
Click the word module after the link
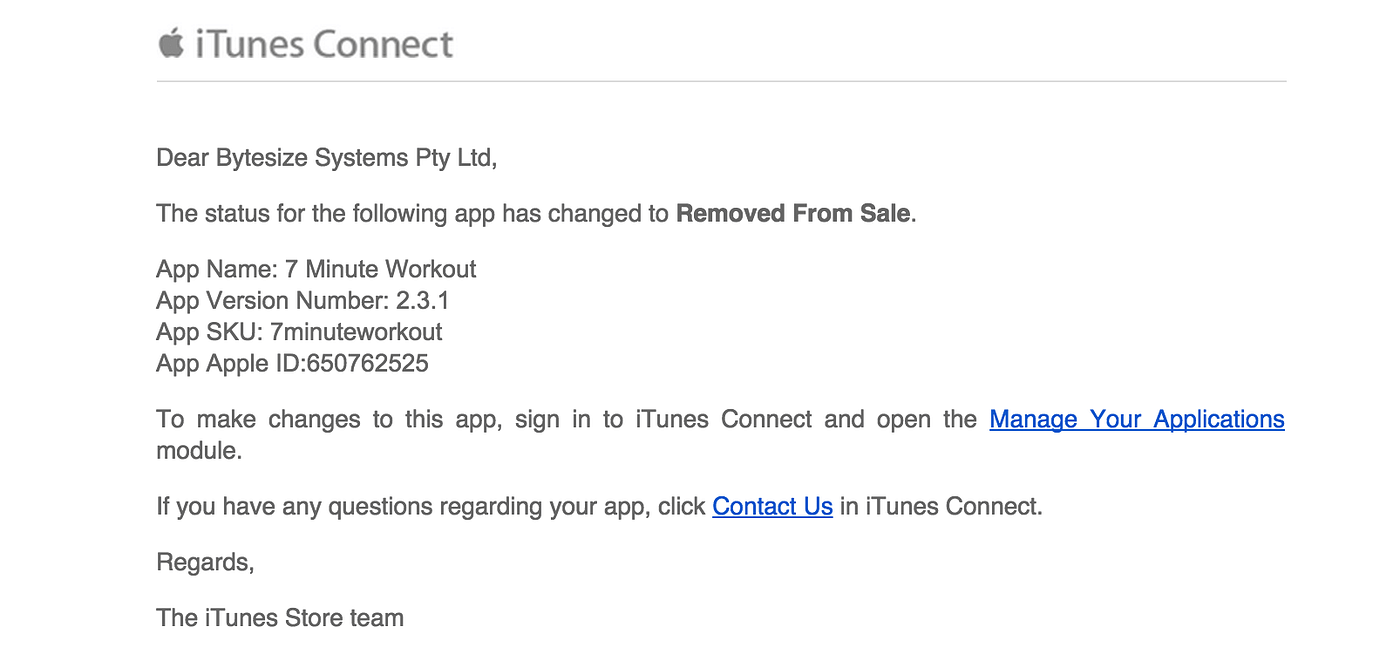199,450
